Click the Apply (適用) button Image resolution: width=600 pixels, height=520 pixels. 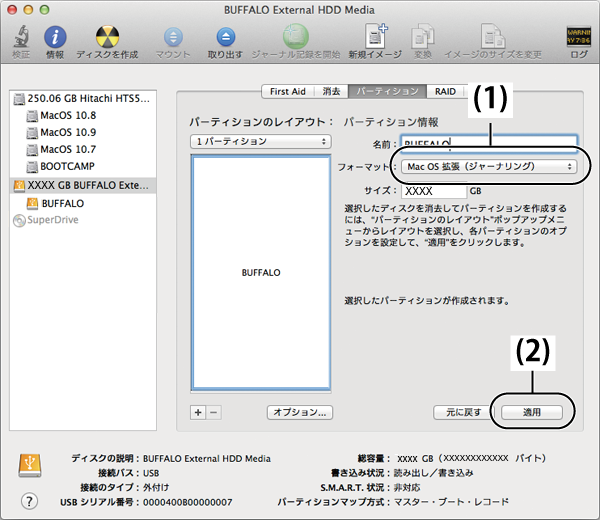tap(532, 412)
